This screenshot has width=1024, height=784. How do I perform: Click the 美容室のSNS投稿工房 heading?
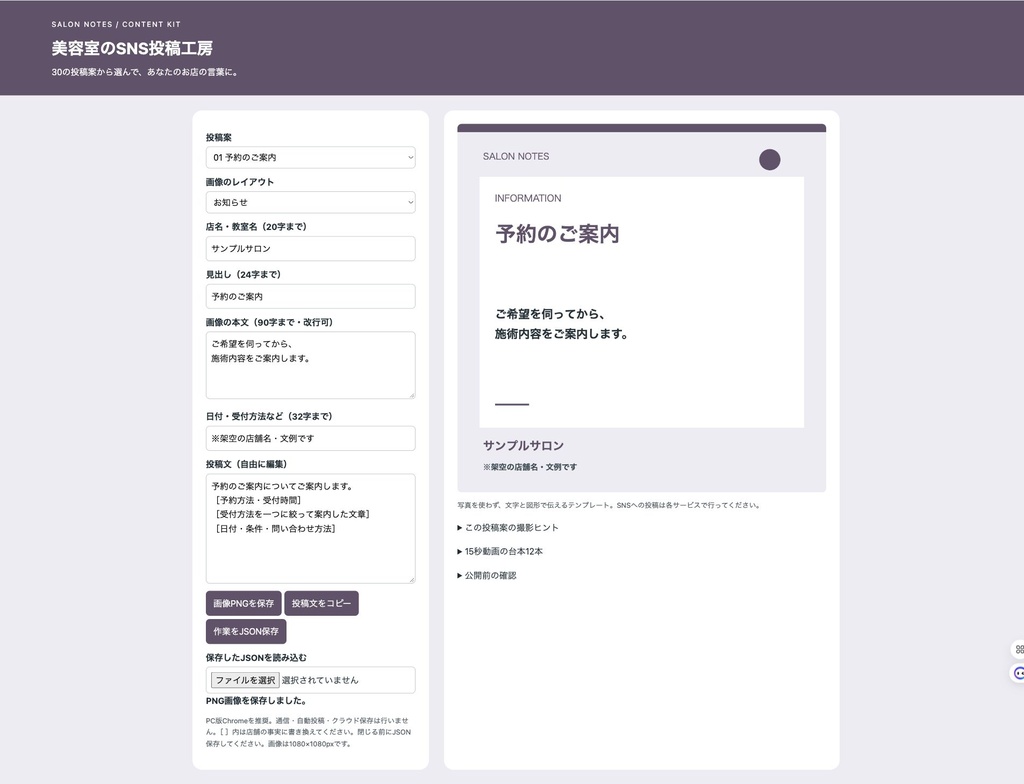pyautogui.click(x=132, y=48)
